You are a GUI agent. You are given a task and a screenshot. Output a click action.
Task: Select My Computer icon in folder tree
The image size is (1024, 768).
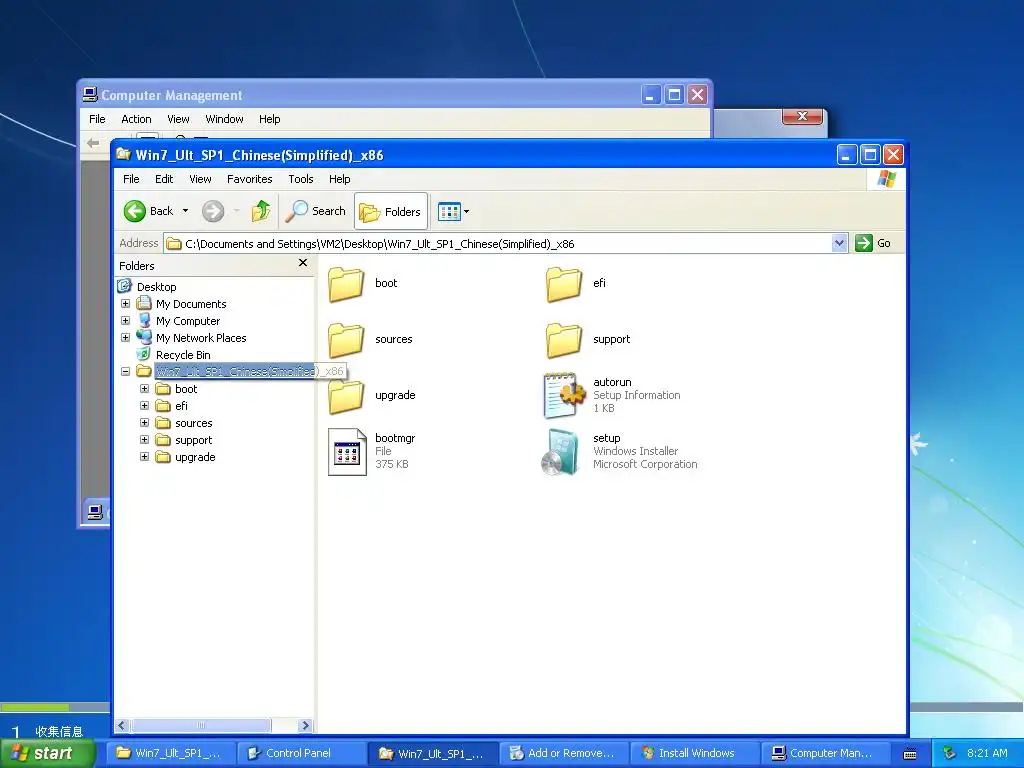coord(144,320)
